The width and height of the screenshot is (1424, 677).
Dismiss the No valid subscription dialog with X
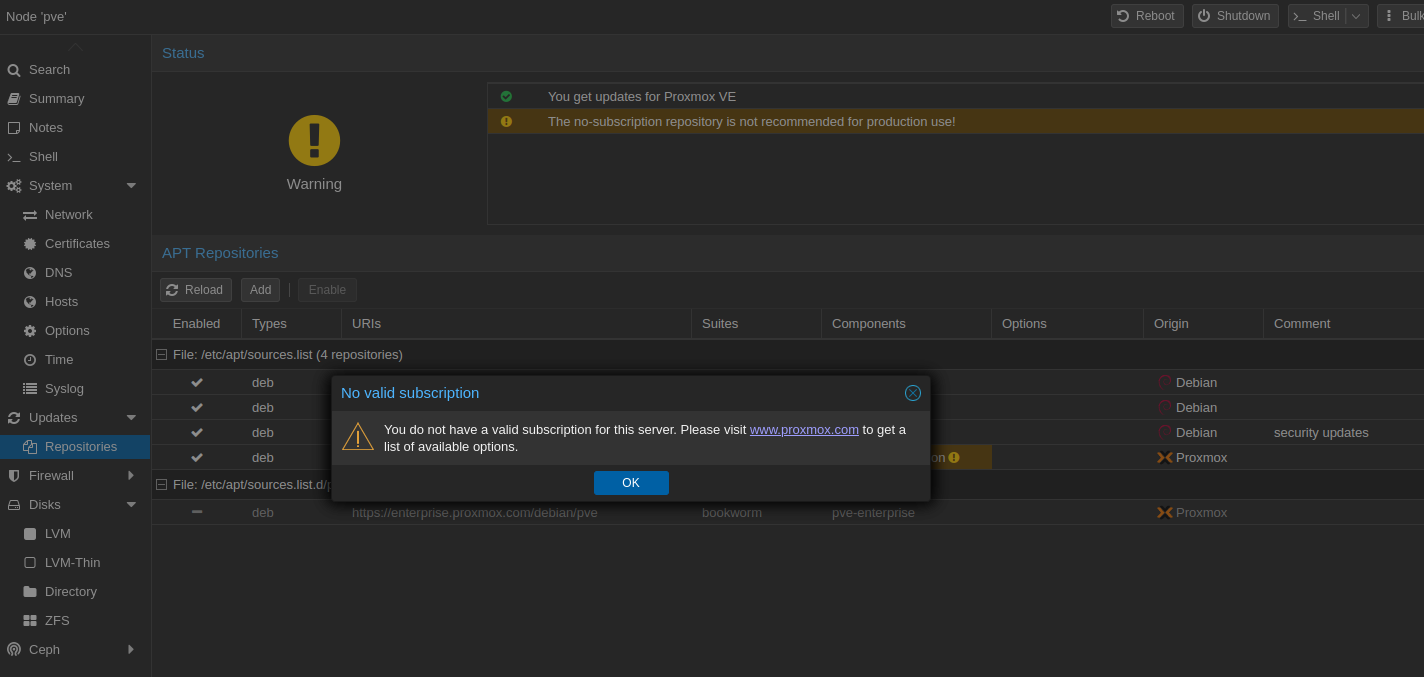pos(912,393)
